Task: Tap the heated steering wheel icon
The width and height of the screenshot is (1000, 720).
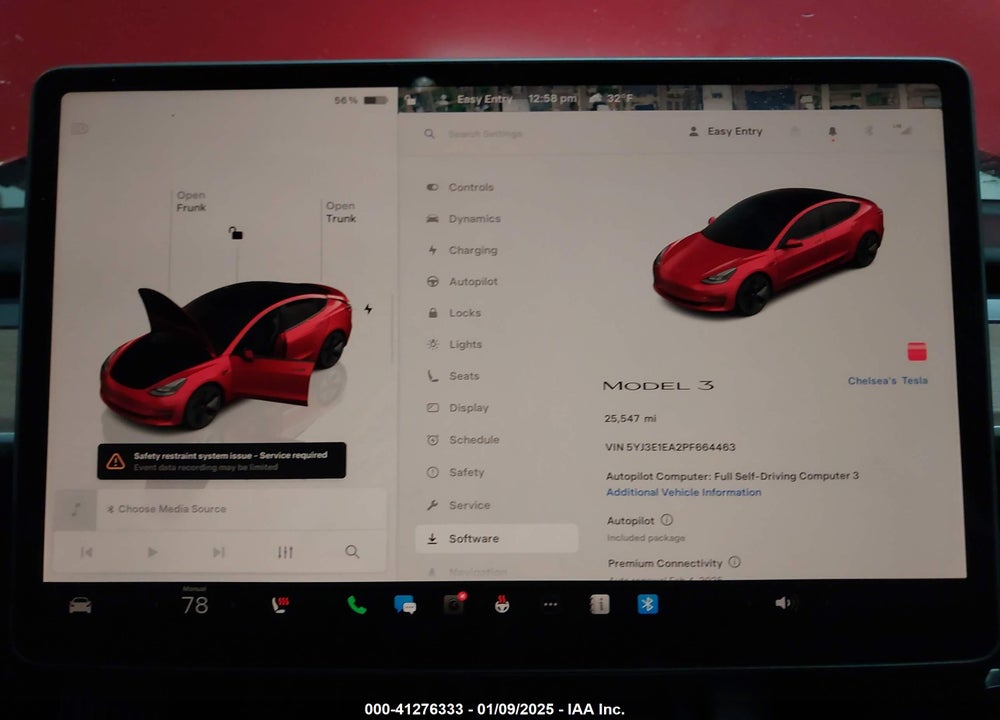Action: pos(502,604)
